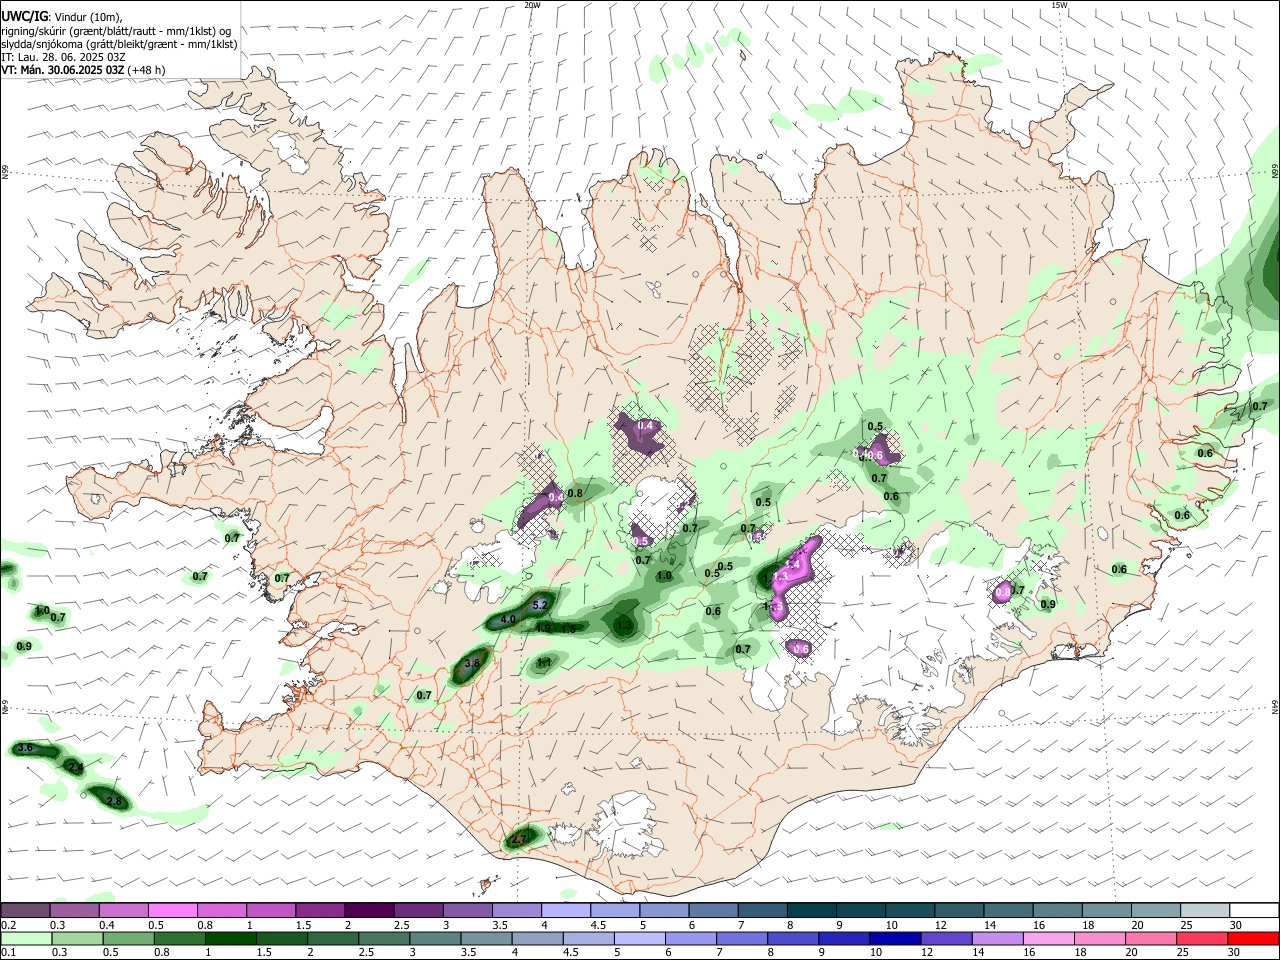This screenshot has height=960, width=1280.
Task: Select the pale green 0.1 rain legend swatch
Action: [x=26, y=939]
